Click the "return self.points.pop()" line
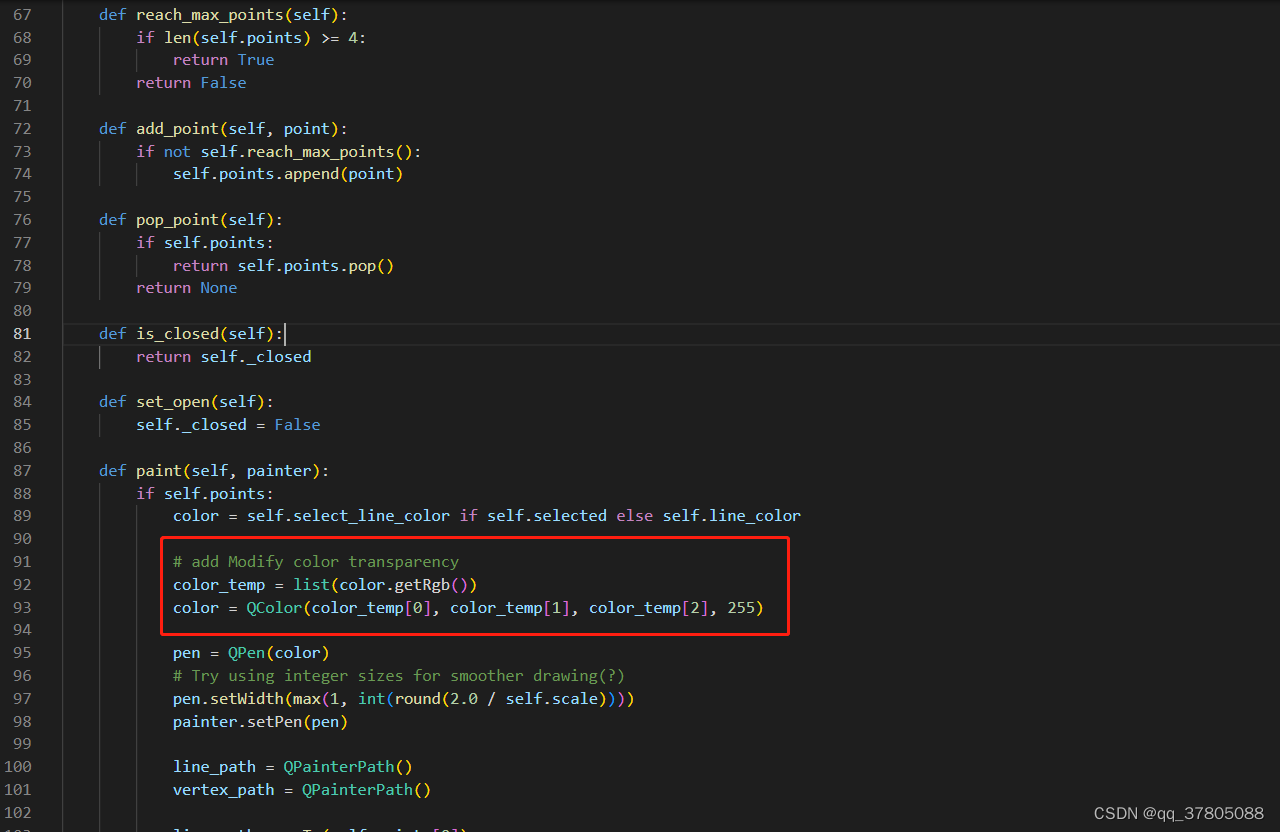The width and height of the screenshot is (1280, 832). coord(284,266)
